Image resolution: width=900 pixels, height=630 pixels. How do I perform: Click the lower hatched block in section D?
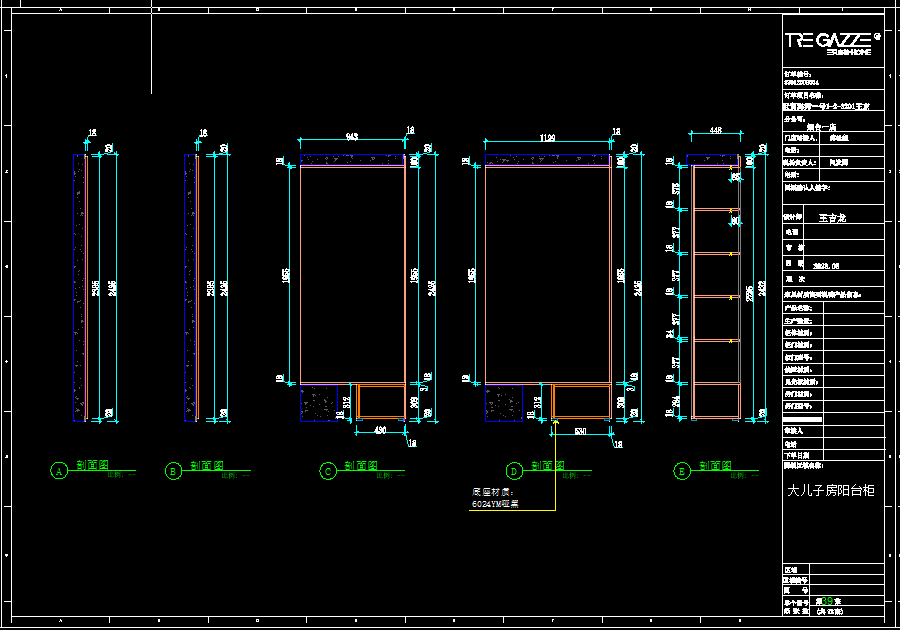(x=504, y=403)
